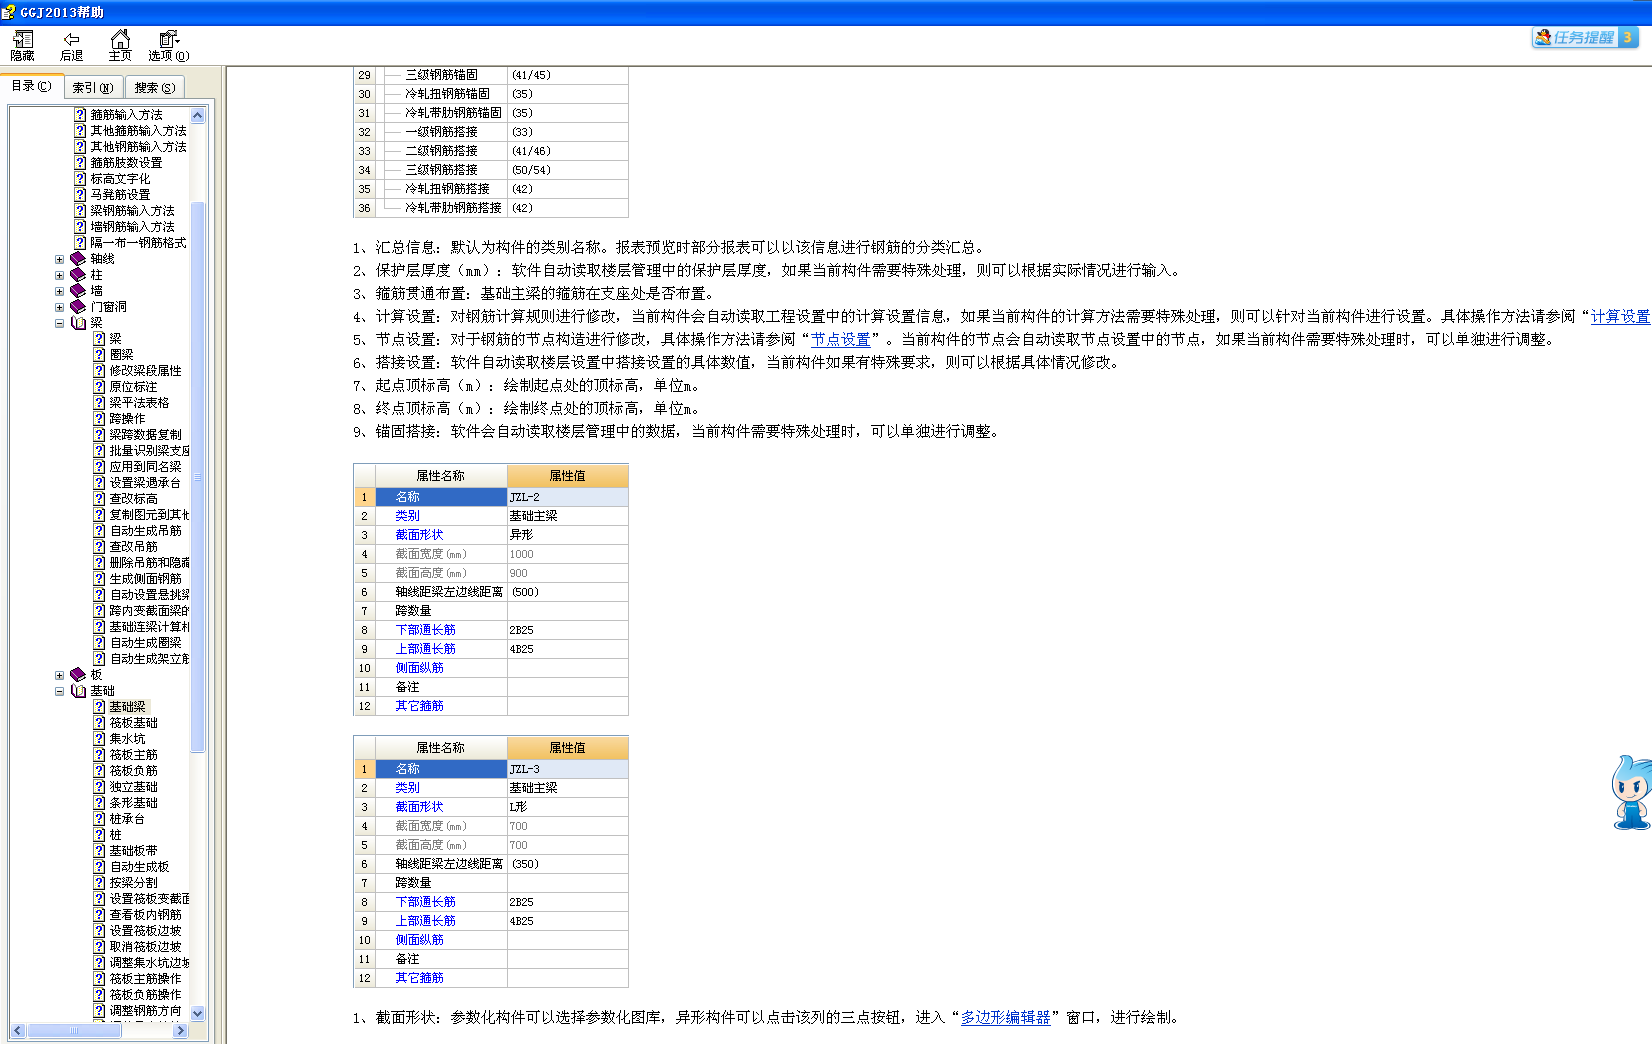The width and height of the screenshot is (1652, 1044).
Task: Click the 属性值 header of JZL-2 table
Action: tap(567, 476)
